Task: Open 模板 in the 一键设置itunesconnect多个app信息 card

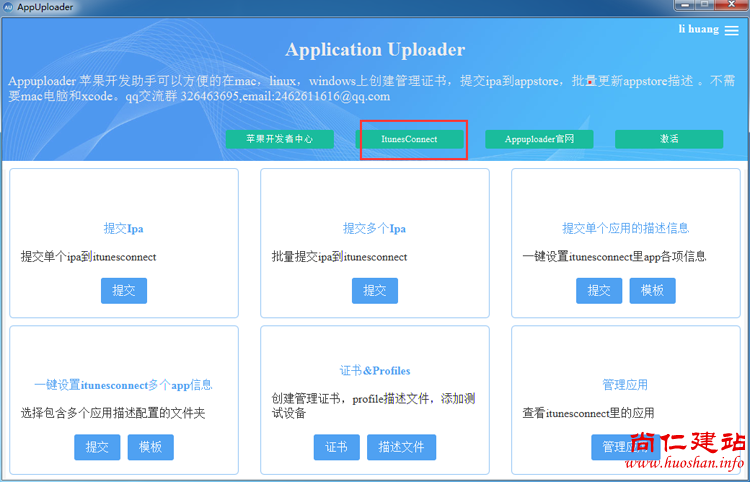Action: (150, 447)
